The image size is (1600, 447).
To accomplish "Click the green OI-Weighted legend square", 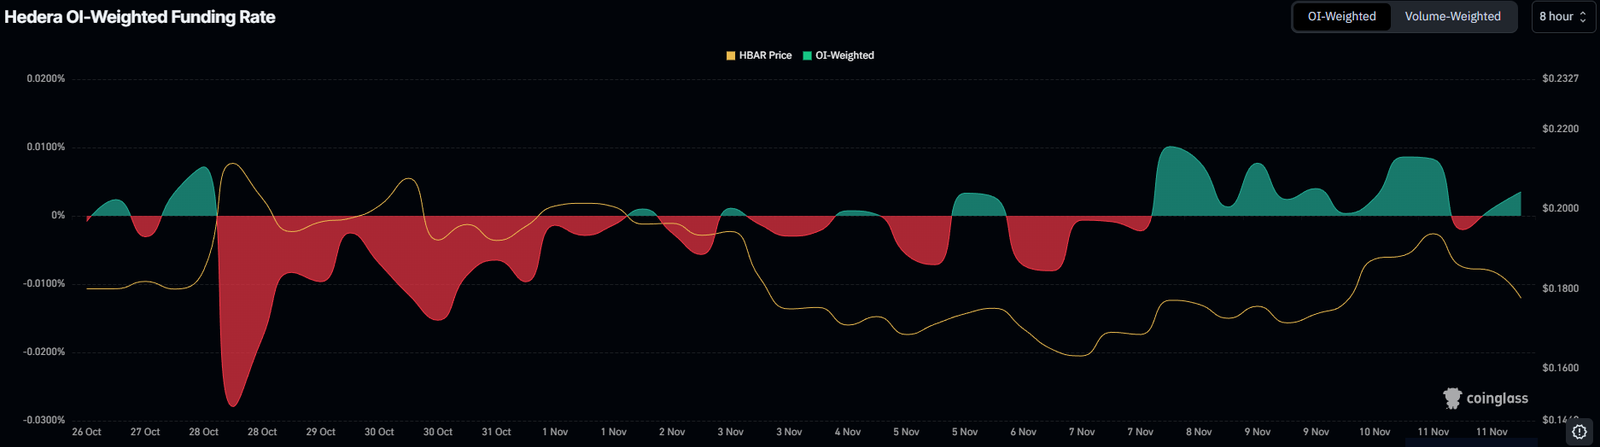I will [807, 56].
